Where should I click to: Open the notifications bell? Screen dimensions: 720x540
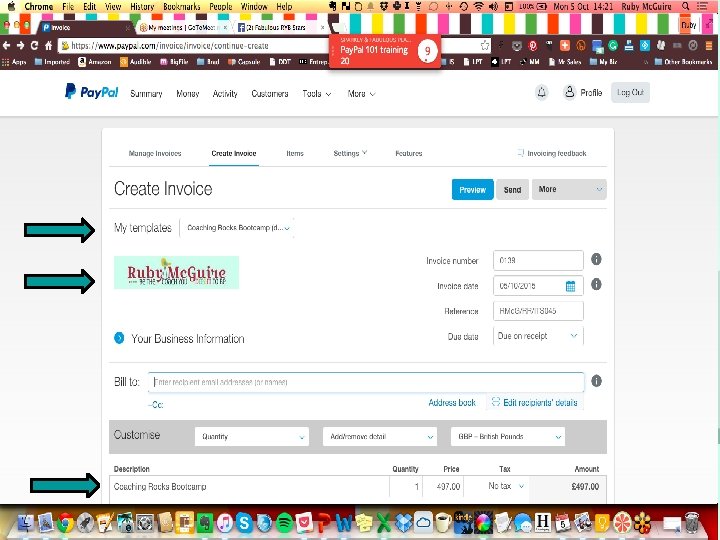pos(541,93)
